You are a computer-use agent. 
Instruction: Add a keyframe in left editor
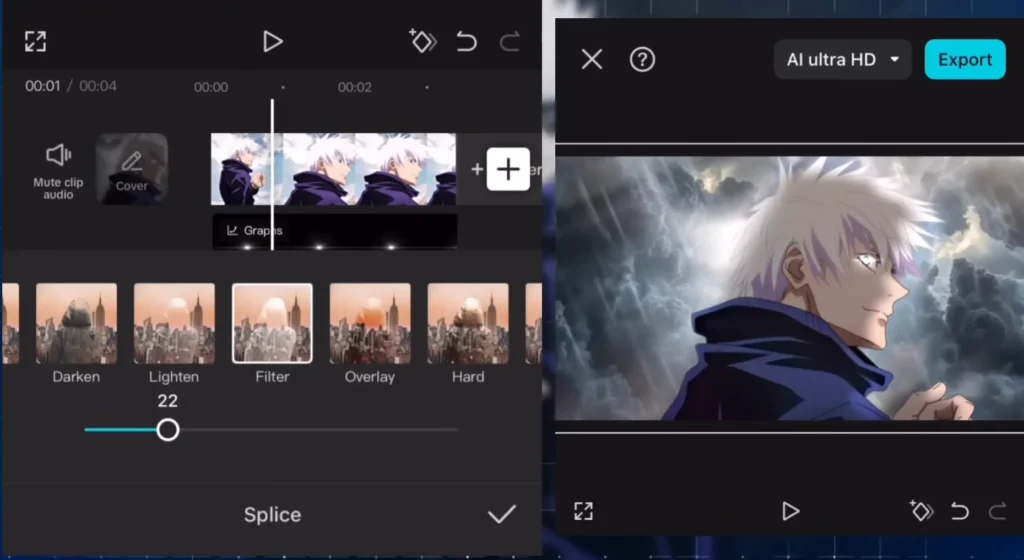pos(423,42)
